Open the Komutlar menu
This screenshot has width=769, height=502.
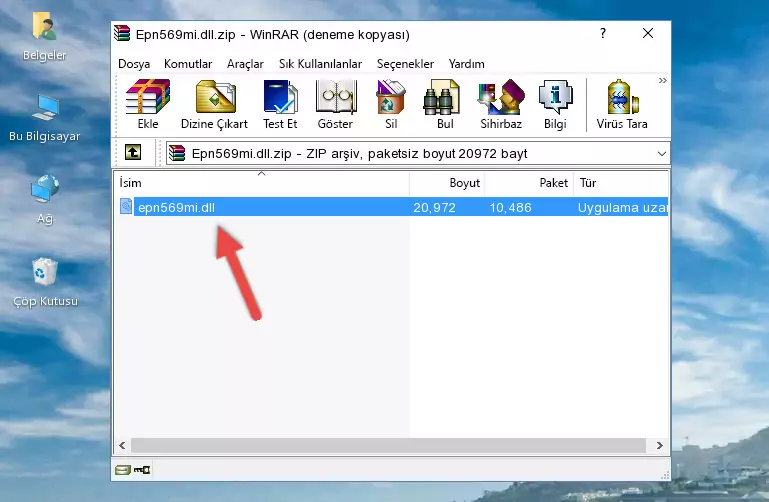click(x=188, y=64)
